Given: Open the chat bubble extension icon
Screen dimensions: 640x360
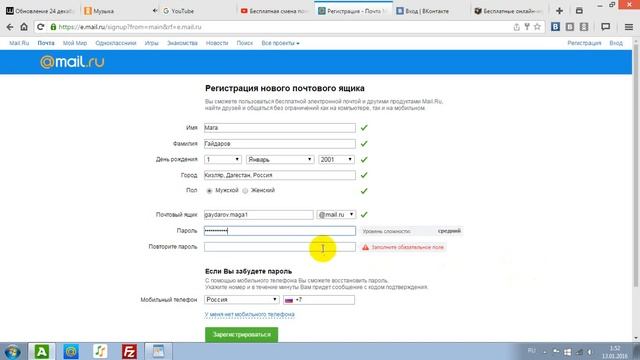Looking at the screenshot, I should [605, 27].
